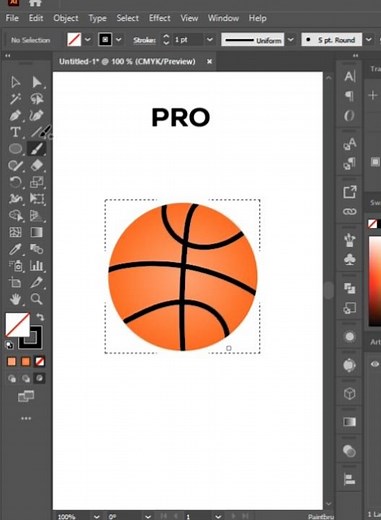Open the Window menu
The width and height of the screenshot is (381, 520).
click(x=223, y=18)
